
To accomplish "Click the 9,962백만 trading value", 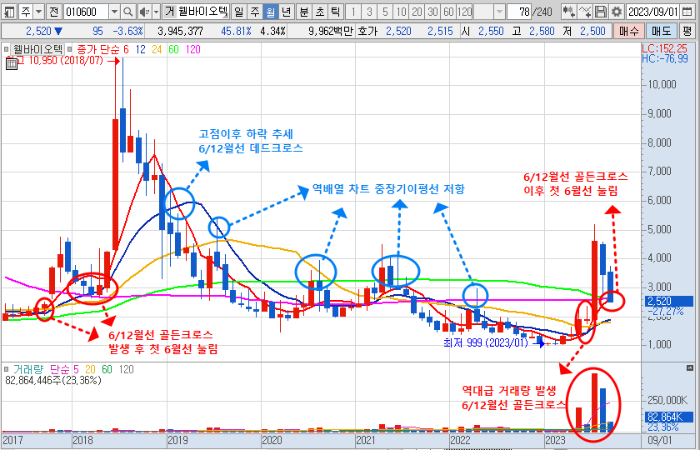I will point(330,31).
